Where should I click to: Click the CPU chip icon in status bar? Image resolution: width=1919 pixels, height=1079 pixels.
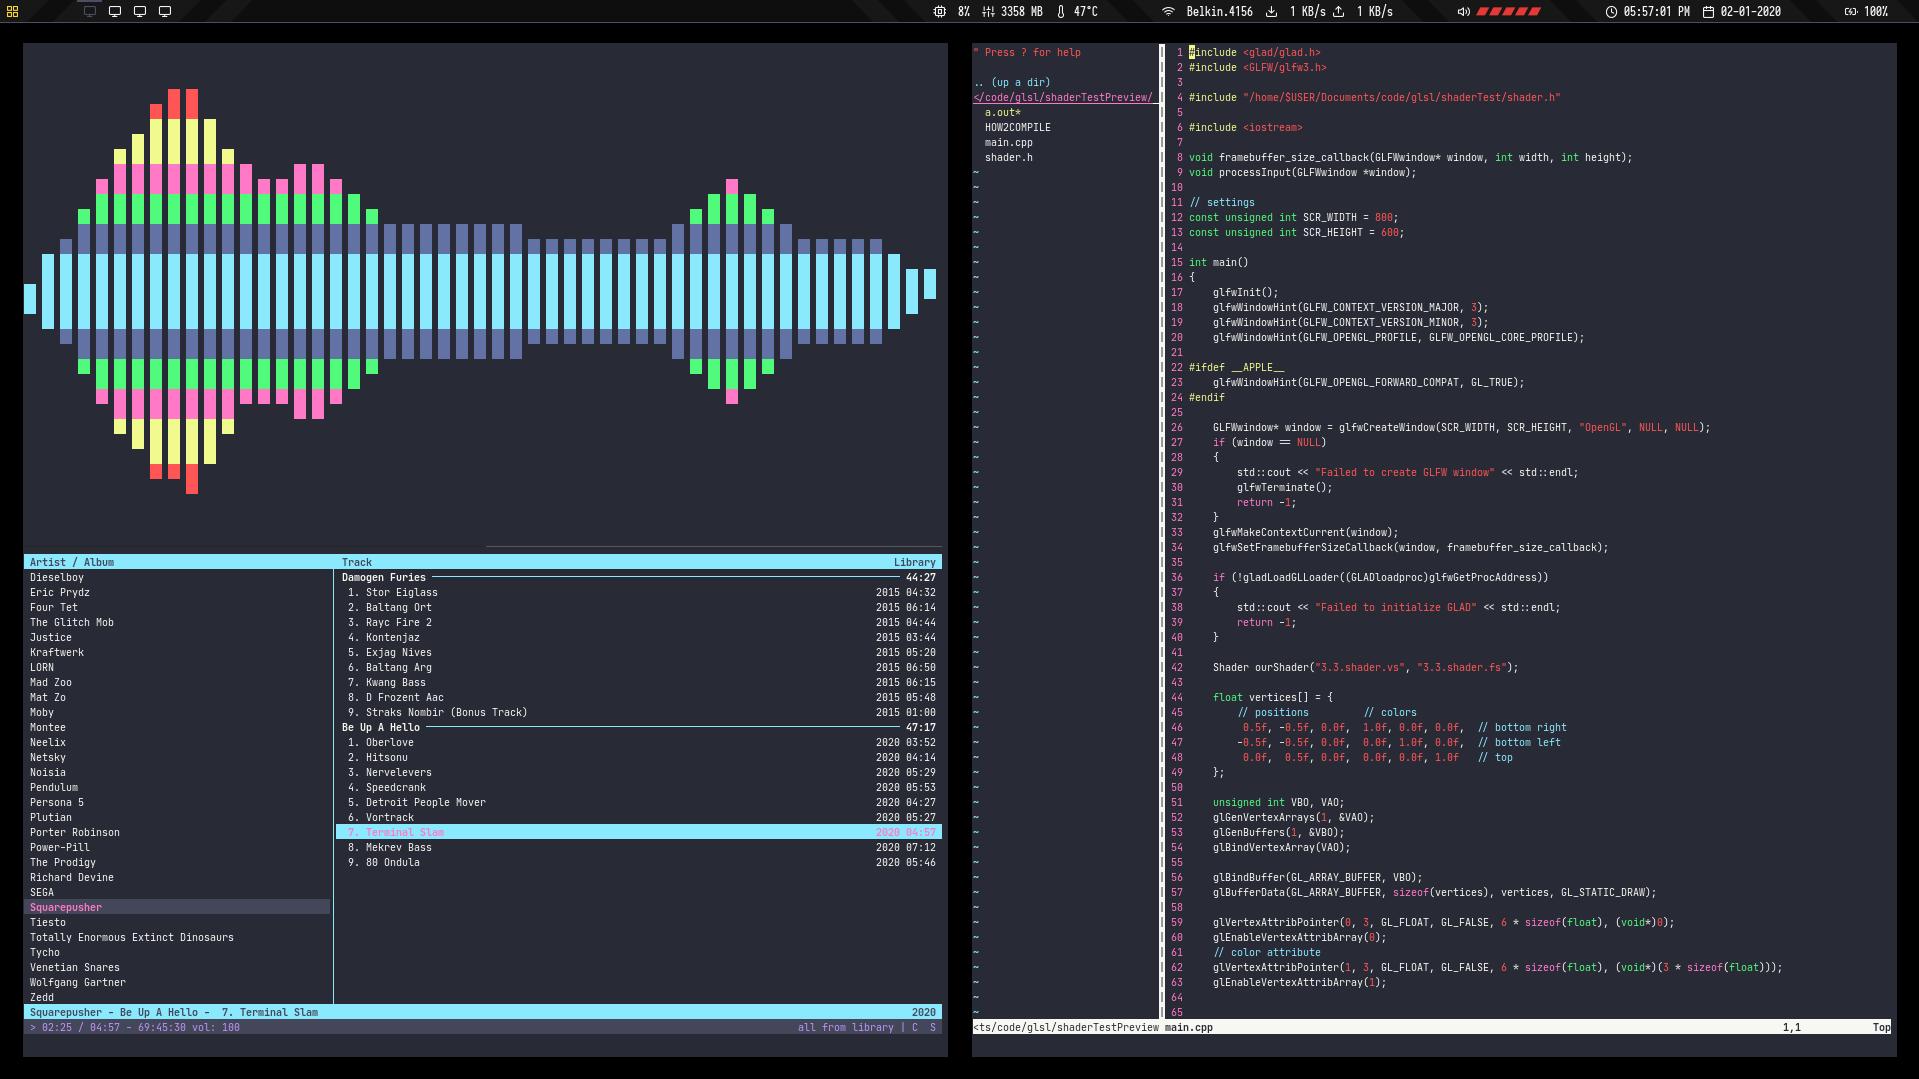click(x=940, y=12)
